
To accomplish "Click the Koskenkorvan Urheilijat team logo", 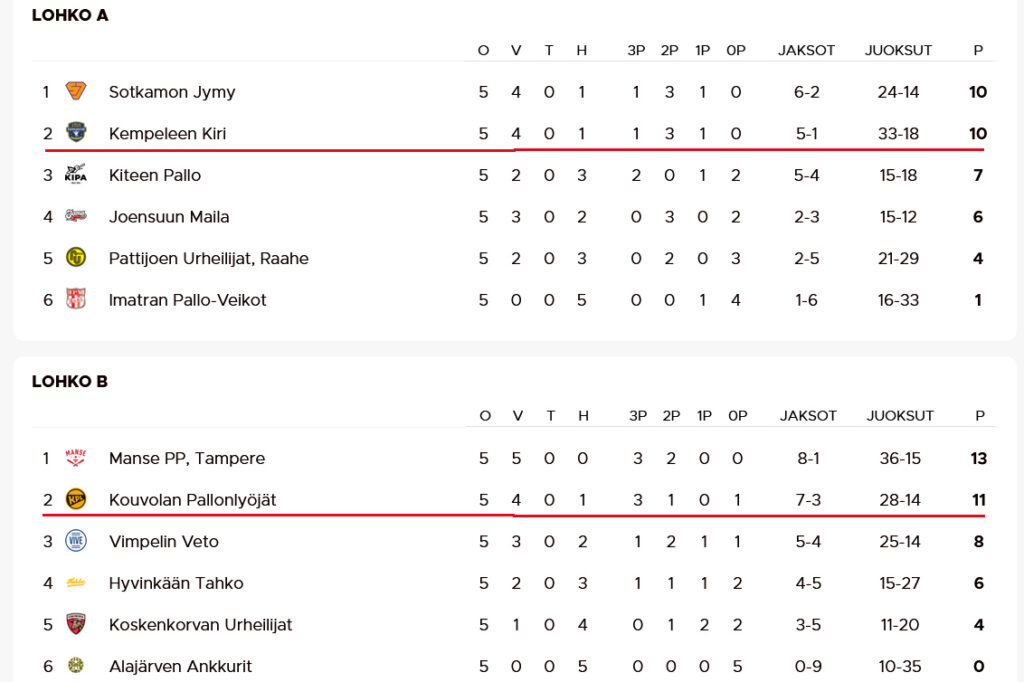I will point(76,625).
